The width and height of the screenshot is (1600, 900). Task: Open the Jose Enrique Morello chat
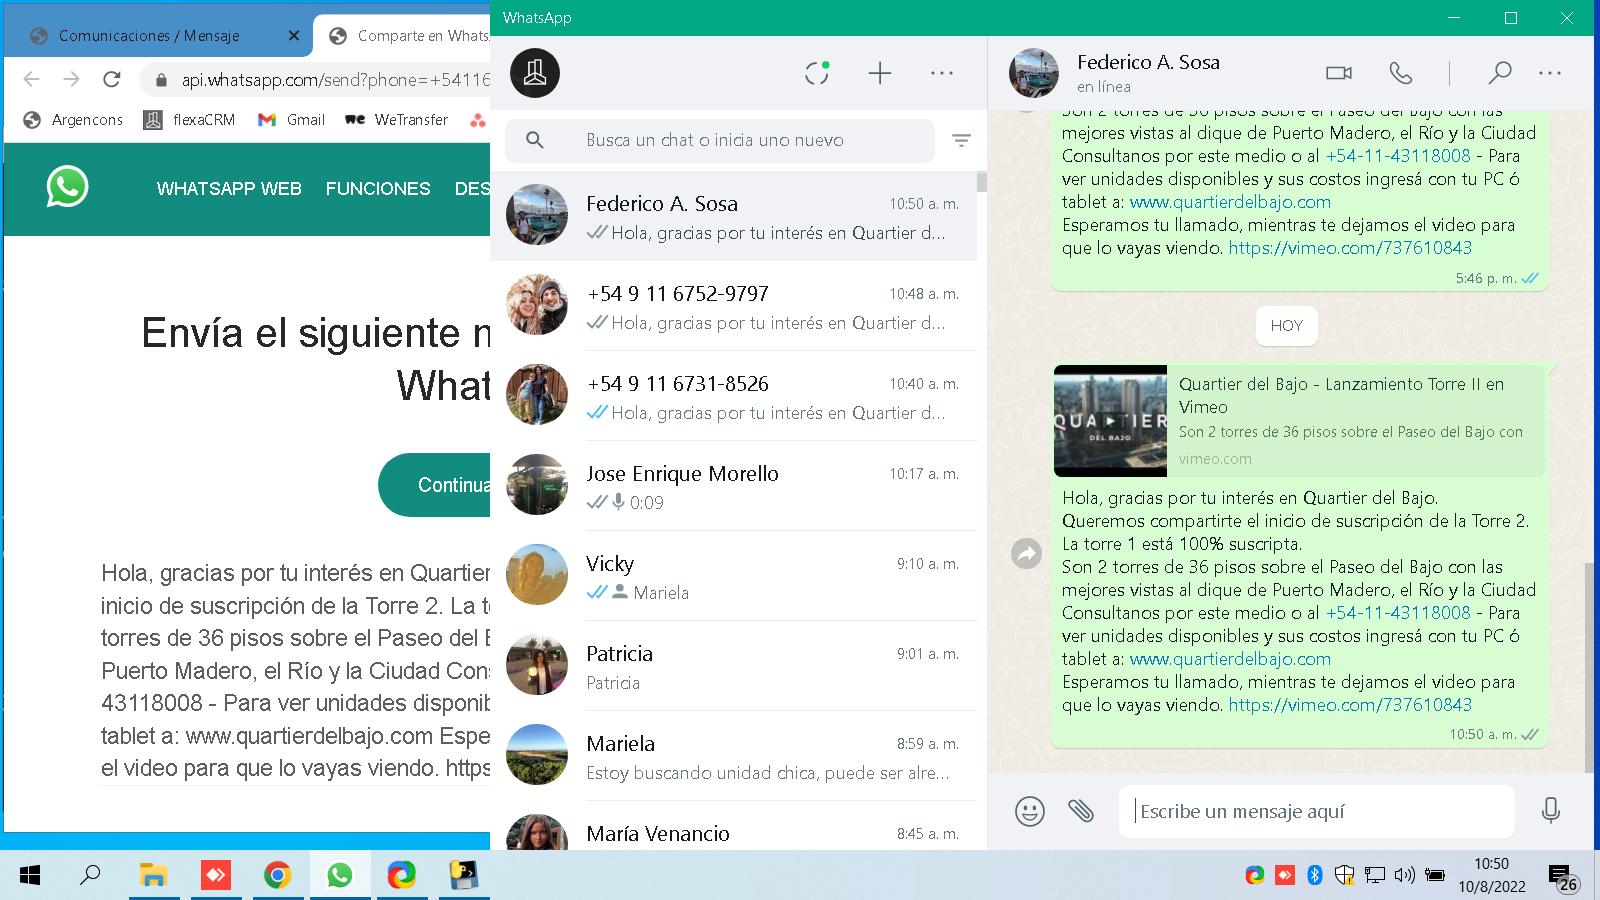(733, 486)
